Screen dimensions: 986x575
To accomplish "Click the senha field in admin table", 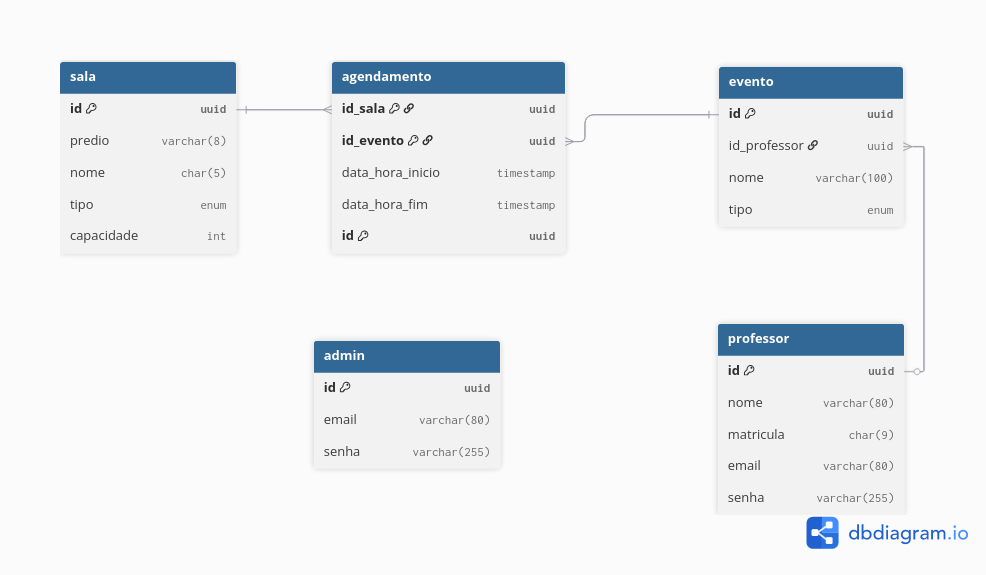I will coord(406,452).
